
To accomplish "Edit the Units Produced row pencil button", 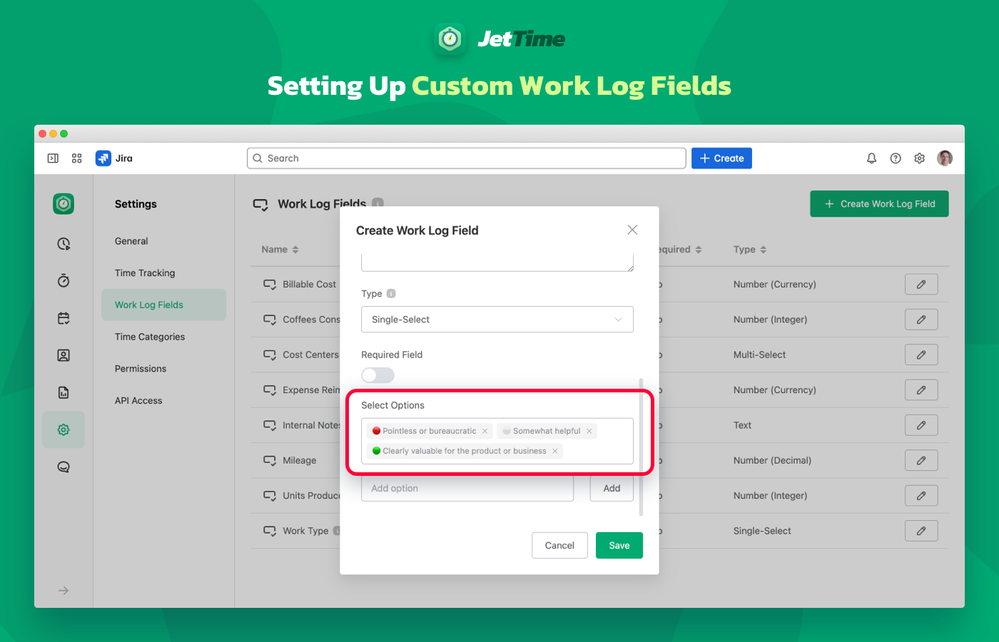I will click(921, 496).
